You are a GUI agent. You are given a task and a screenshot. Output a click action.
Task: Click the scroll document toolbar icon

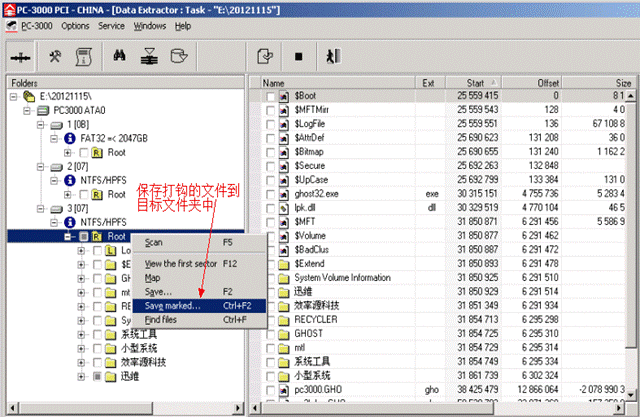click(83, 57)
